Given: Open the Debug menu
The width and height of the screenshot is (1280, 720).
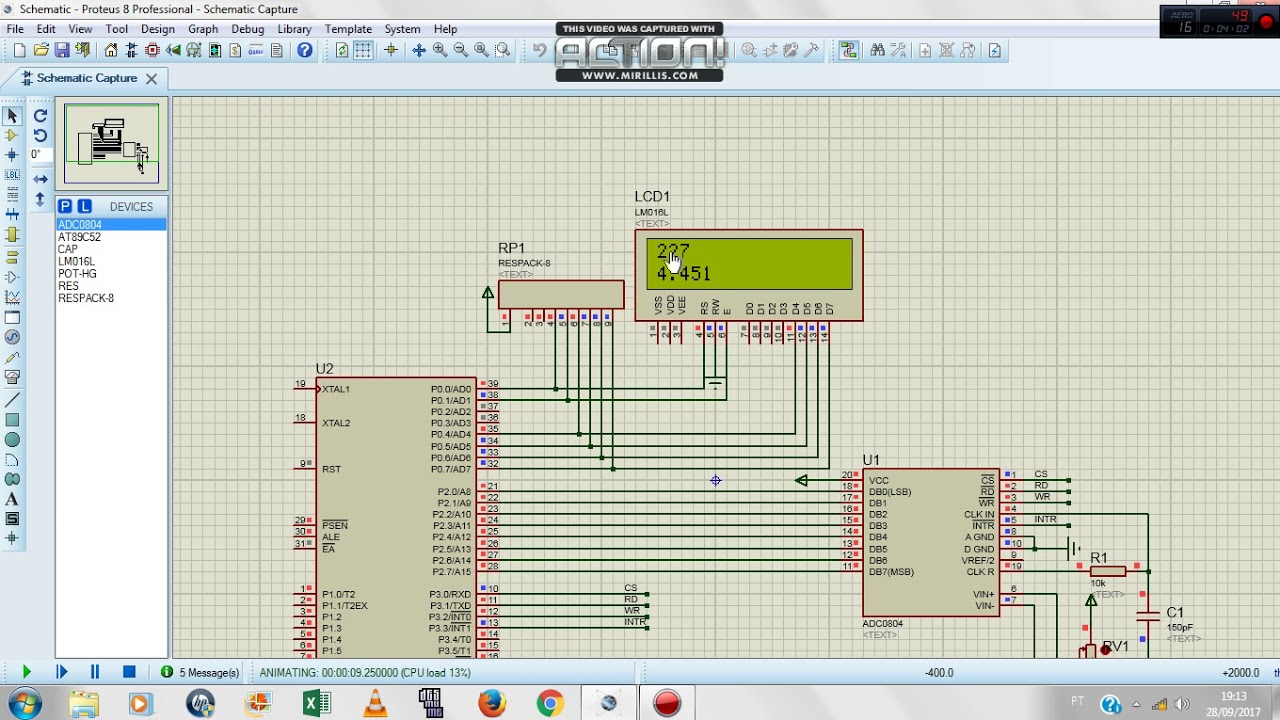Looking at the screenshot, I should click(x=248, y=29).
